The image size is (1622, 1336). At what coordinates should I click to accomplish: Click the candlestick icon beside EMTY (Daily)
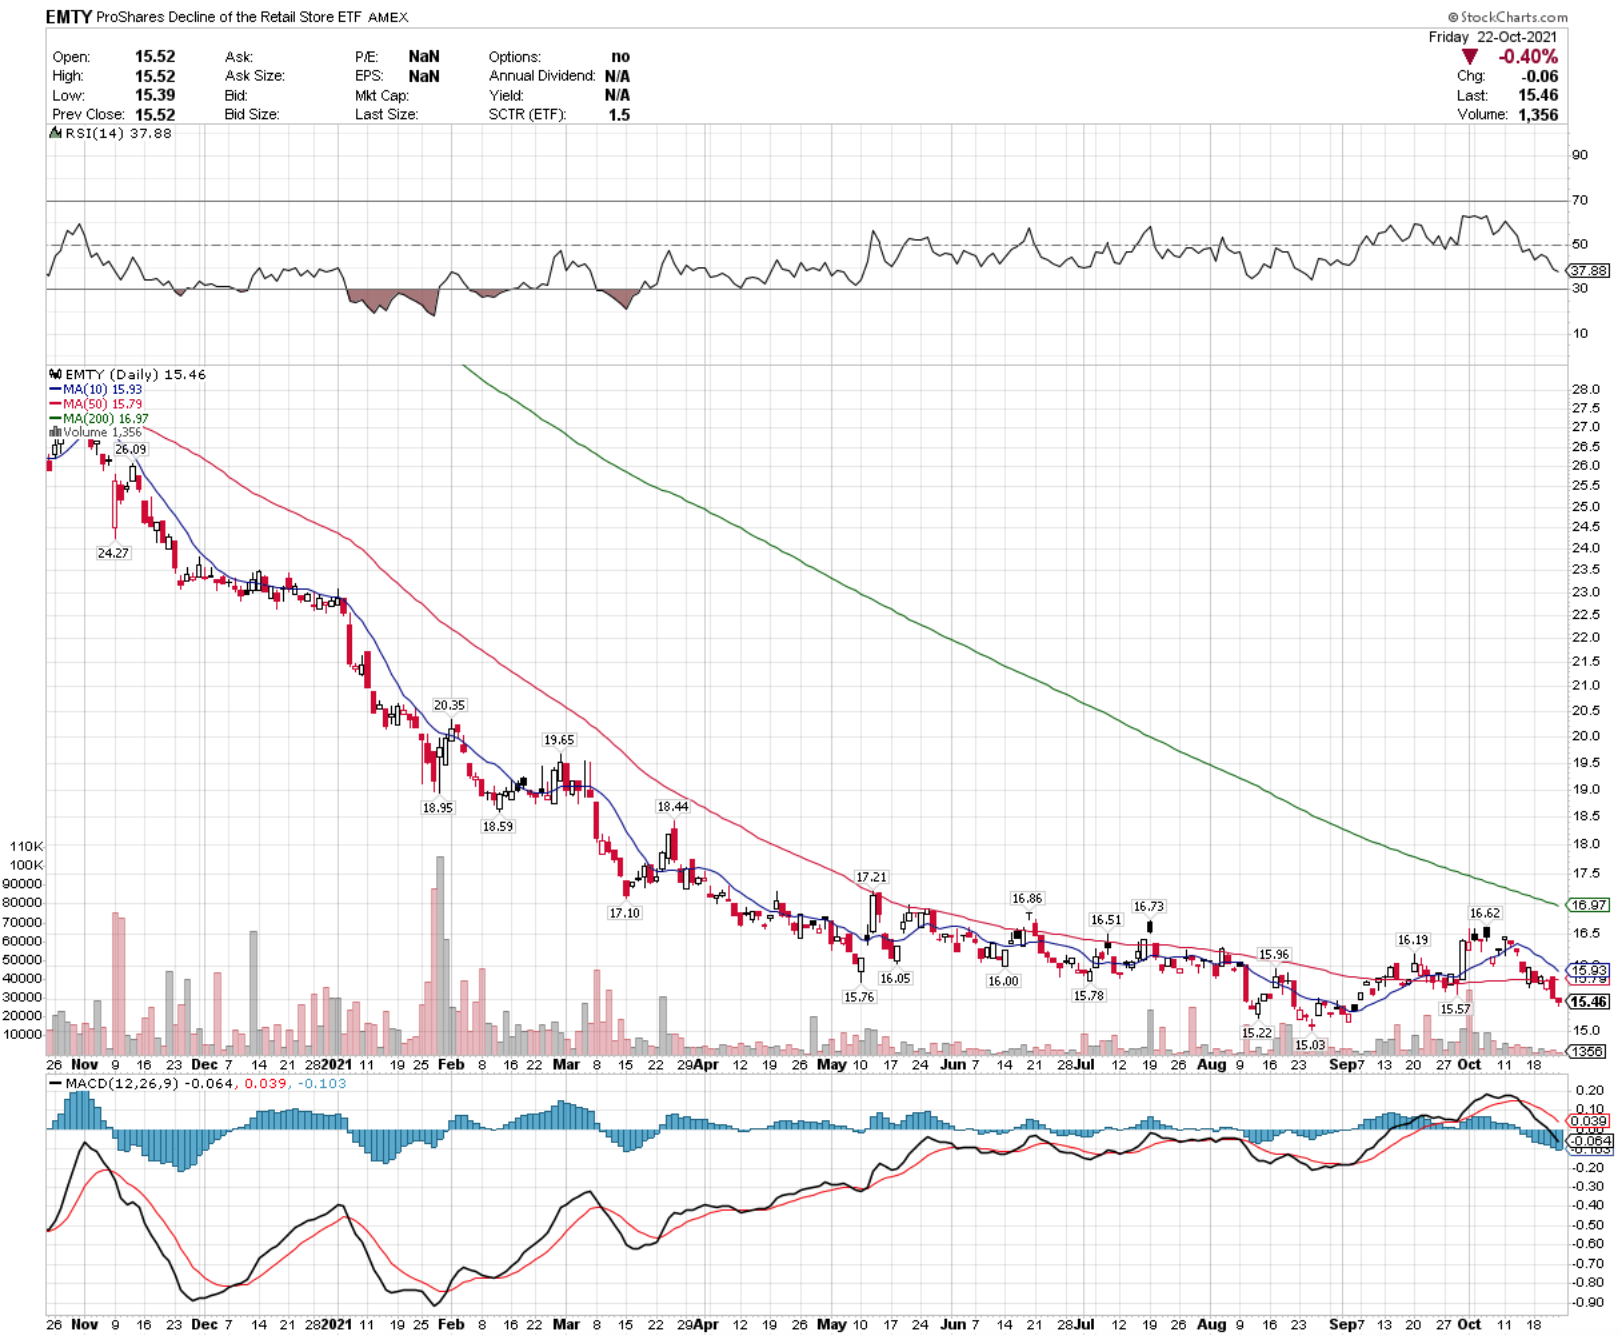click(x=55, y=374)
